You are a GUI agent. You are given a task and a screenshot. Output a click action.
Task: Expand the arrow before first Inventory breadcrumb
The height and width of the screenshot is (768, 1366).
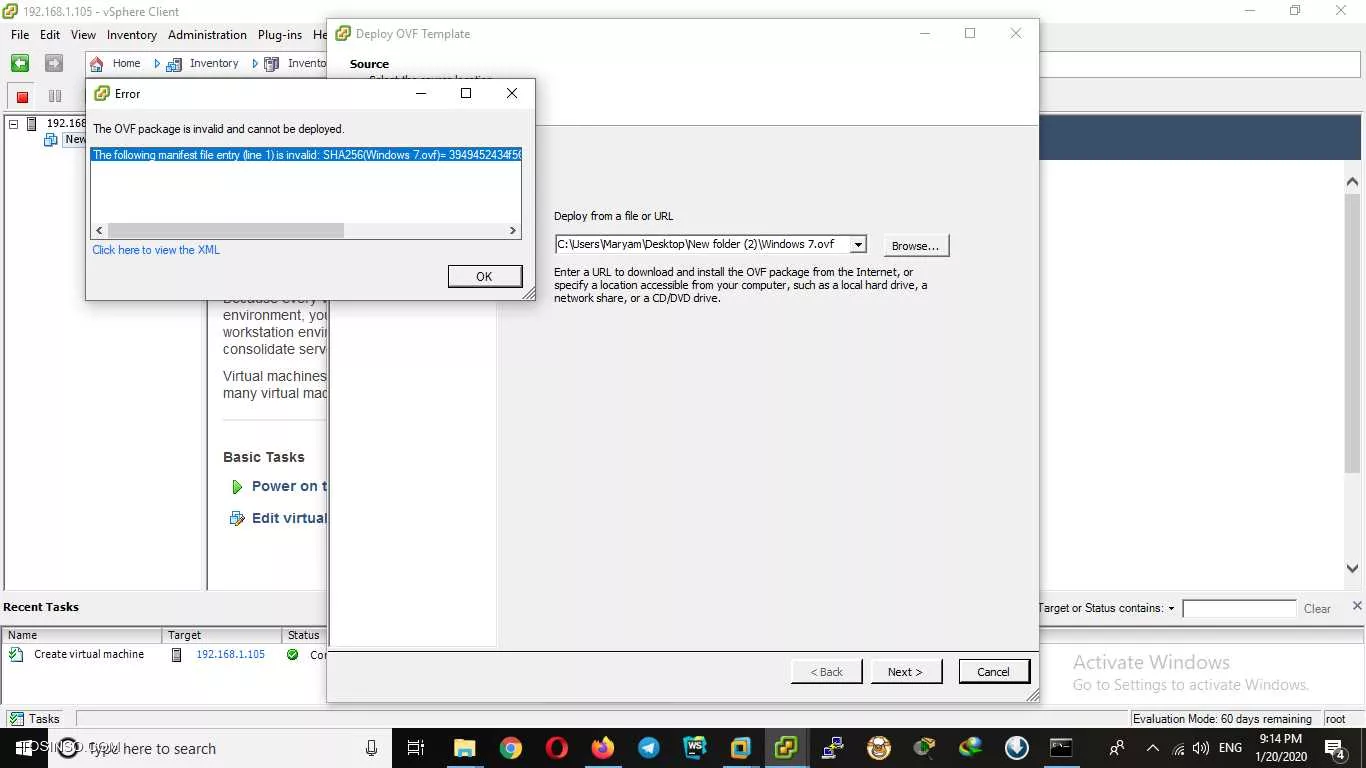click(x=157, y=64)
